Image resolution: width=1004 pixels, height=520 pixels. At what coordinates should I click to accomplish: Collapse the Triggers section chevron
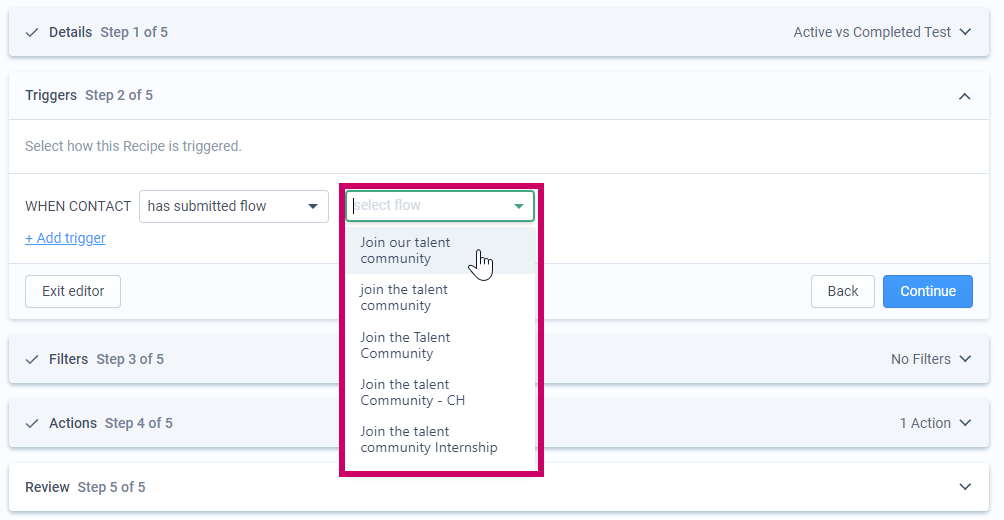(965, 96)
